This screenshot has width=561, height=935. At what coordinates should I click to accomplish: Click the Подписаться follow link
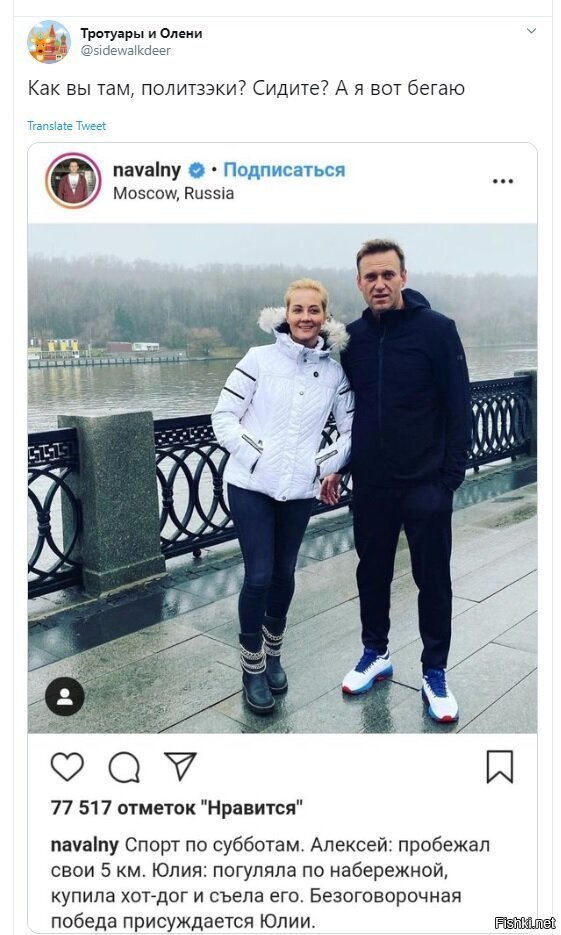[284, 170]
